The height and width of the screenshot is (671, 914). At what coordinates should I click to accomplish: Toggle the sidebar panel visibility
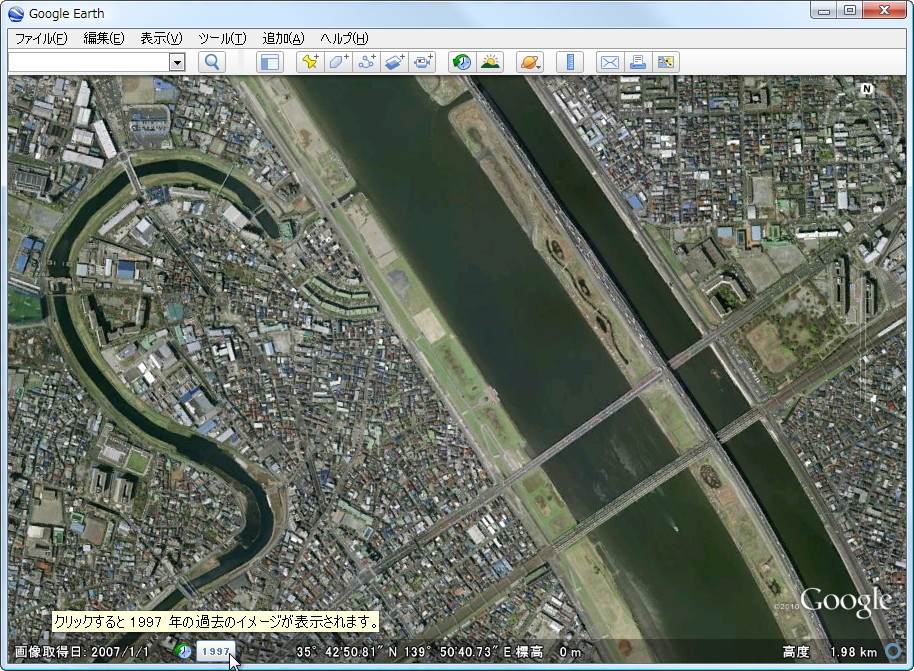point(270,62)
